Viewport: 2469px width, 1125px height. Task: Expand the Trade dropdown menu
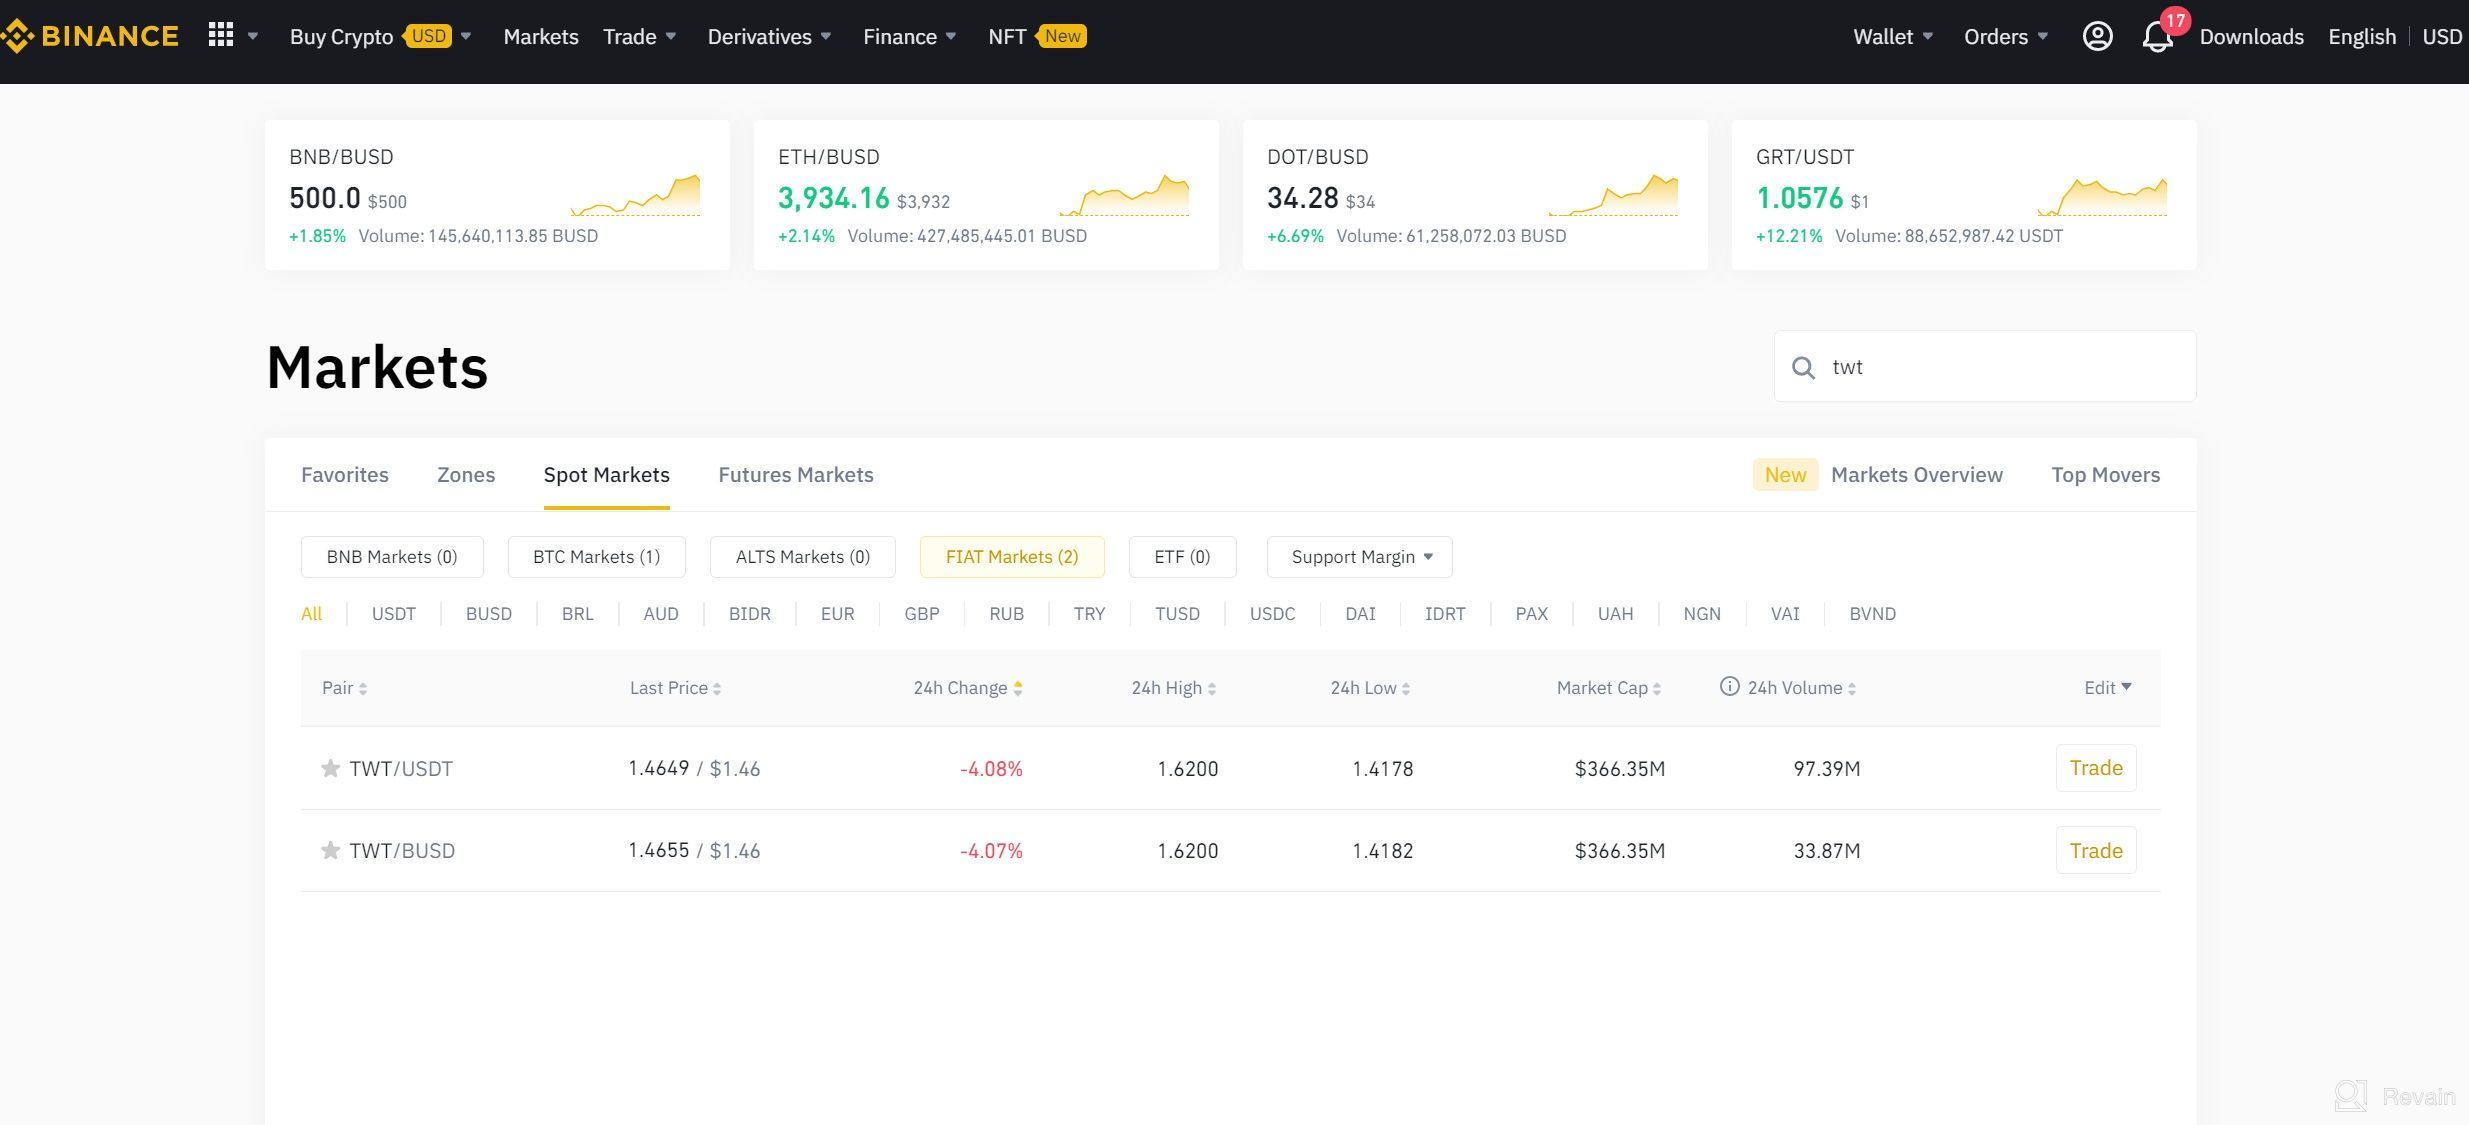636,35
